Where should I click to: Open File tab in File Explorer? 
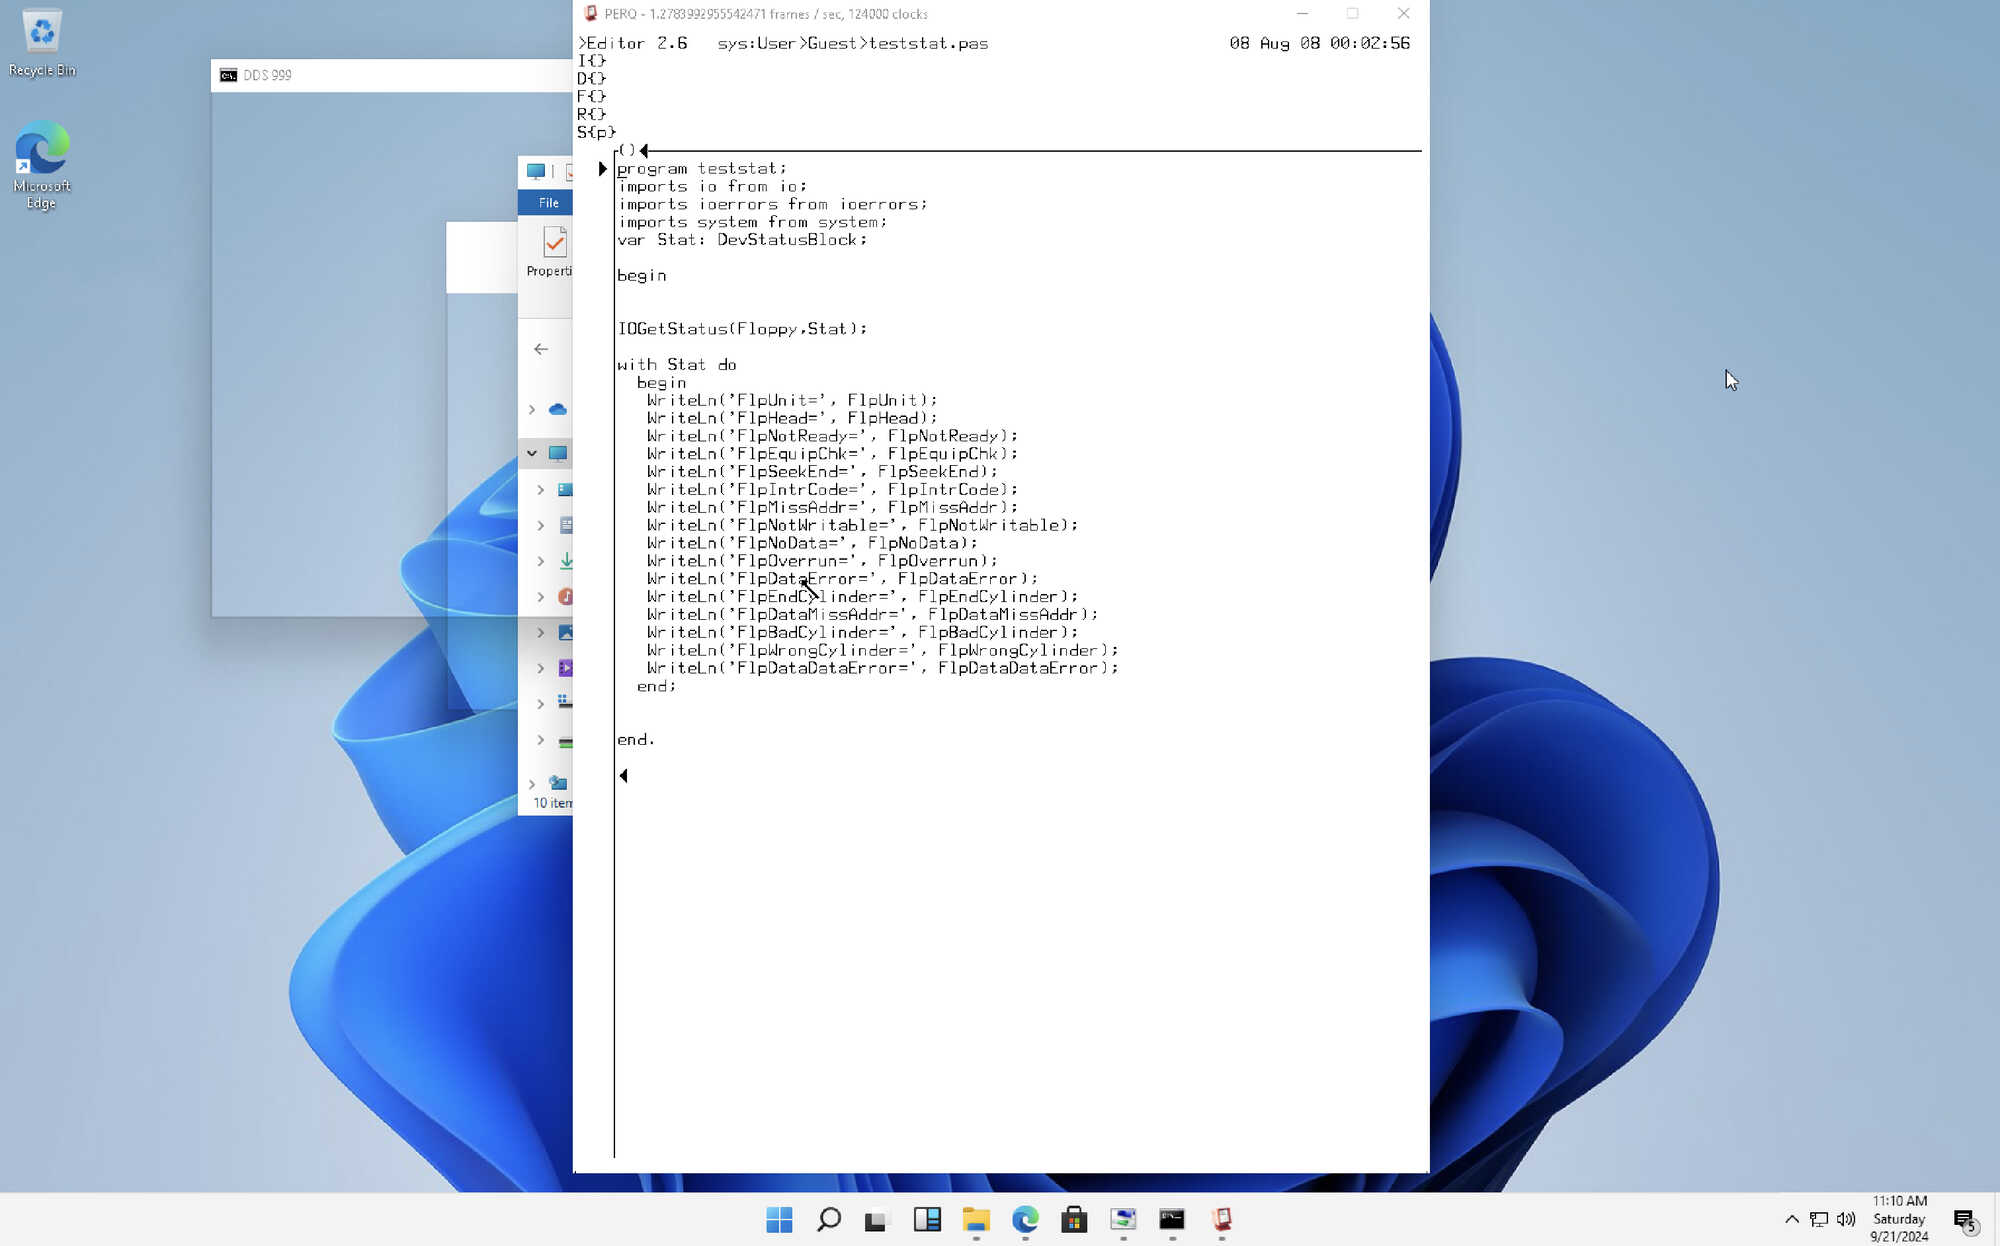point(548,203)
